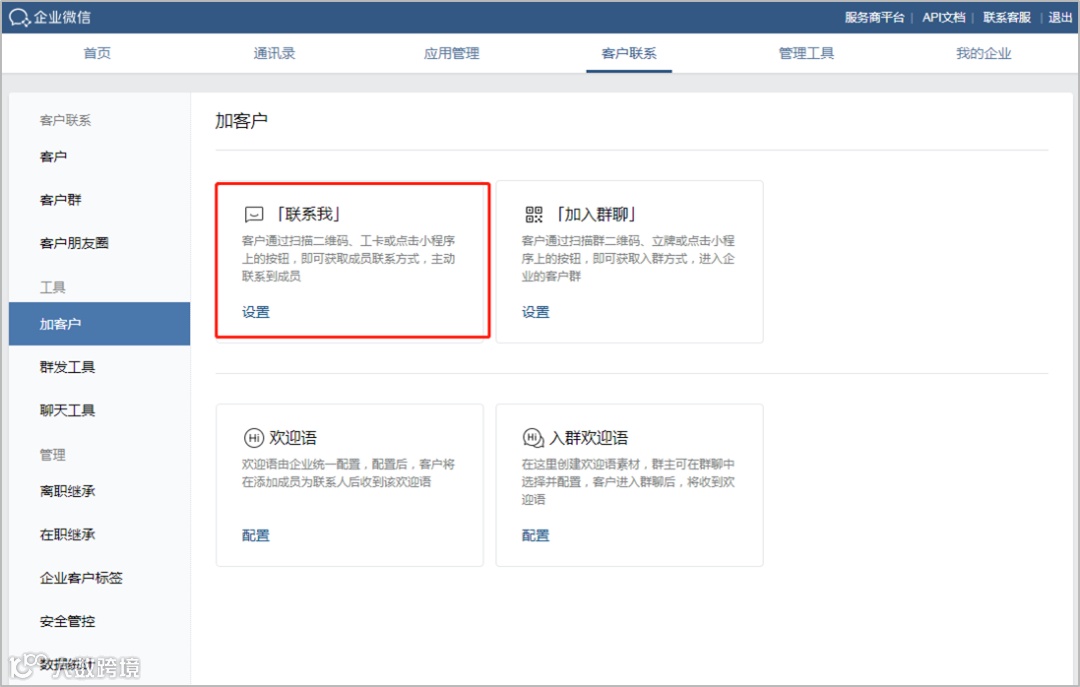Image resolution: width=1080 pixels, height=687 pixels.
Task: Click the 客户联系 sidebar section label
Action: (65, 121)
